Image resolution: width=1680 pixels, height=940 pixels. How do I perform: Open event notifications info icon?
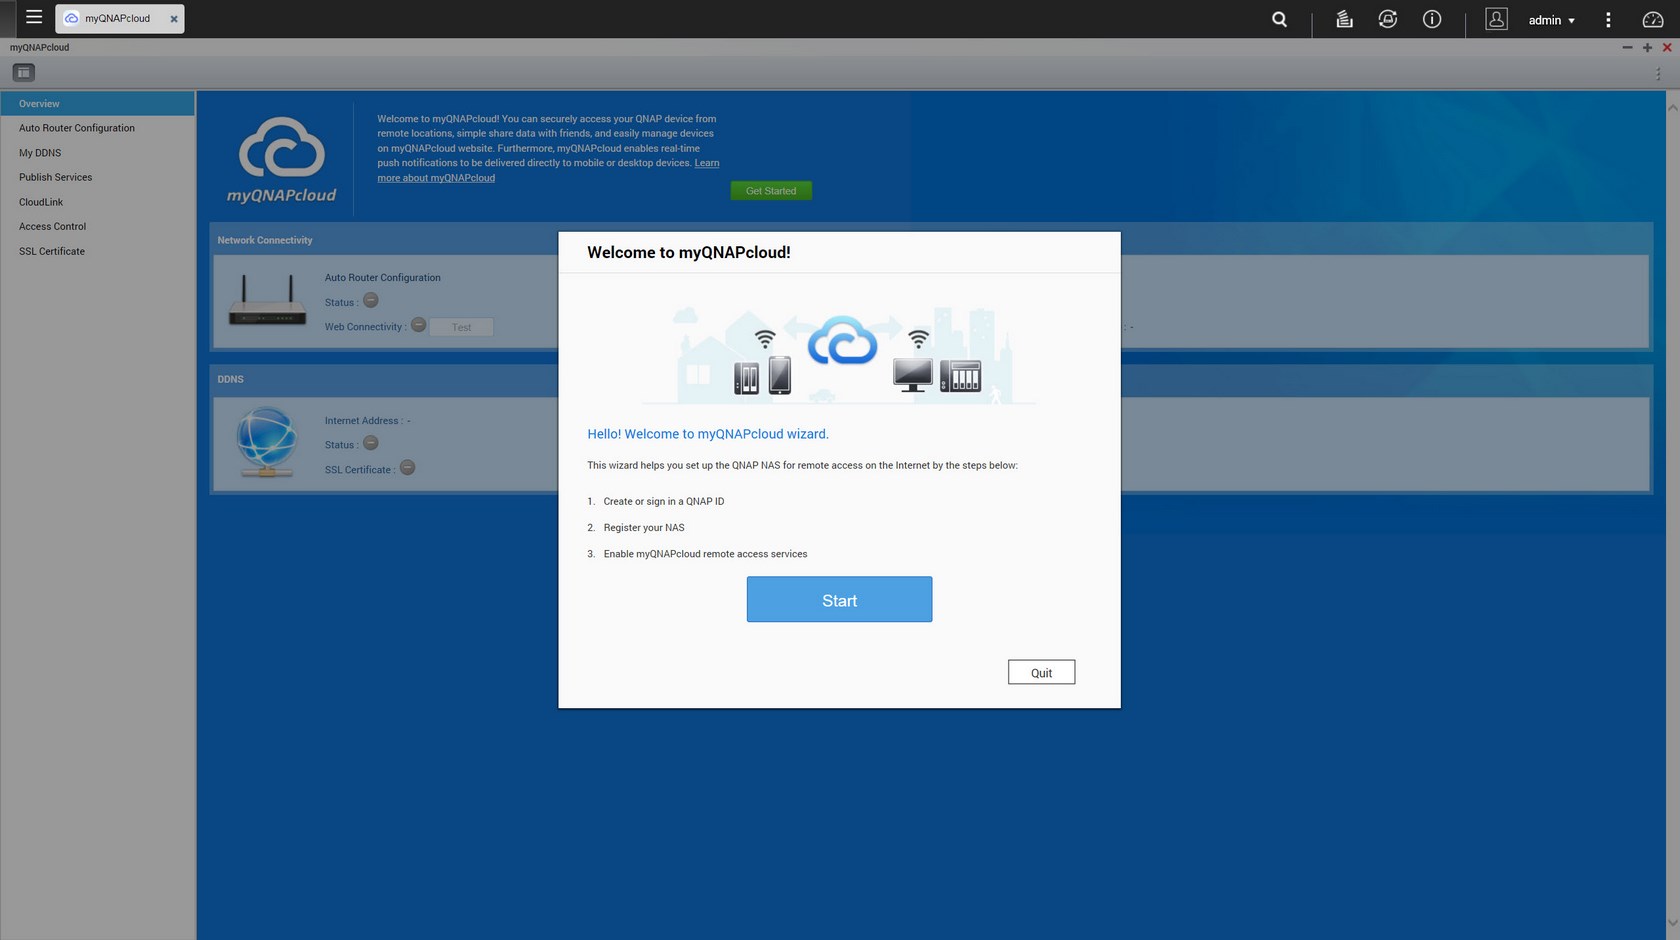click(x=1432, y=19)
